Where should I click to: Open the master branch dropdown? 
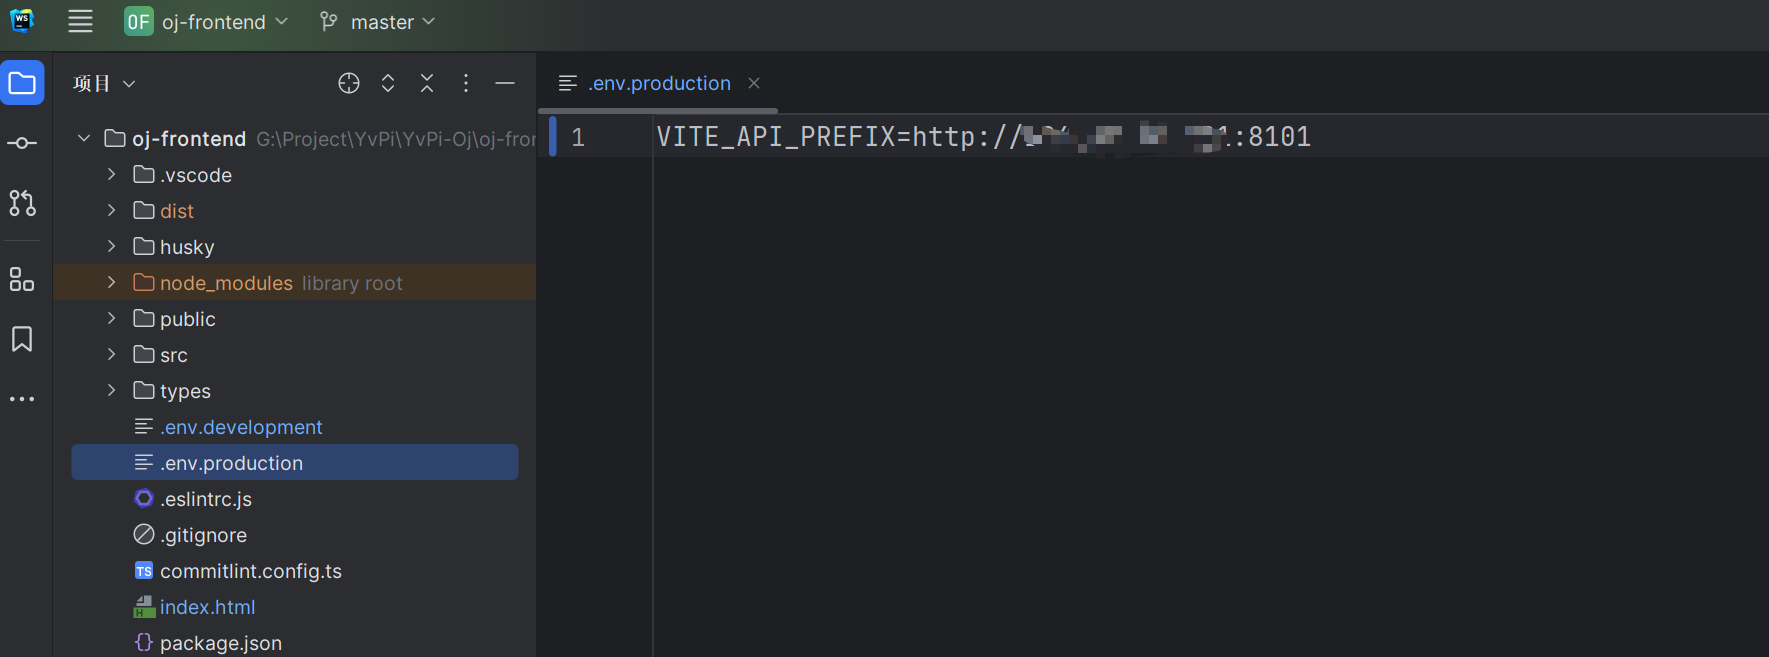378,21
